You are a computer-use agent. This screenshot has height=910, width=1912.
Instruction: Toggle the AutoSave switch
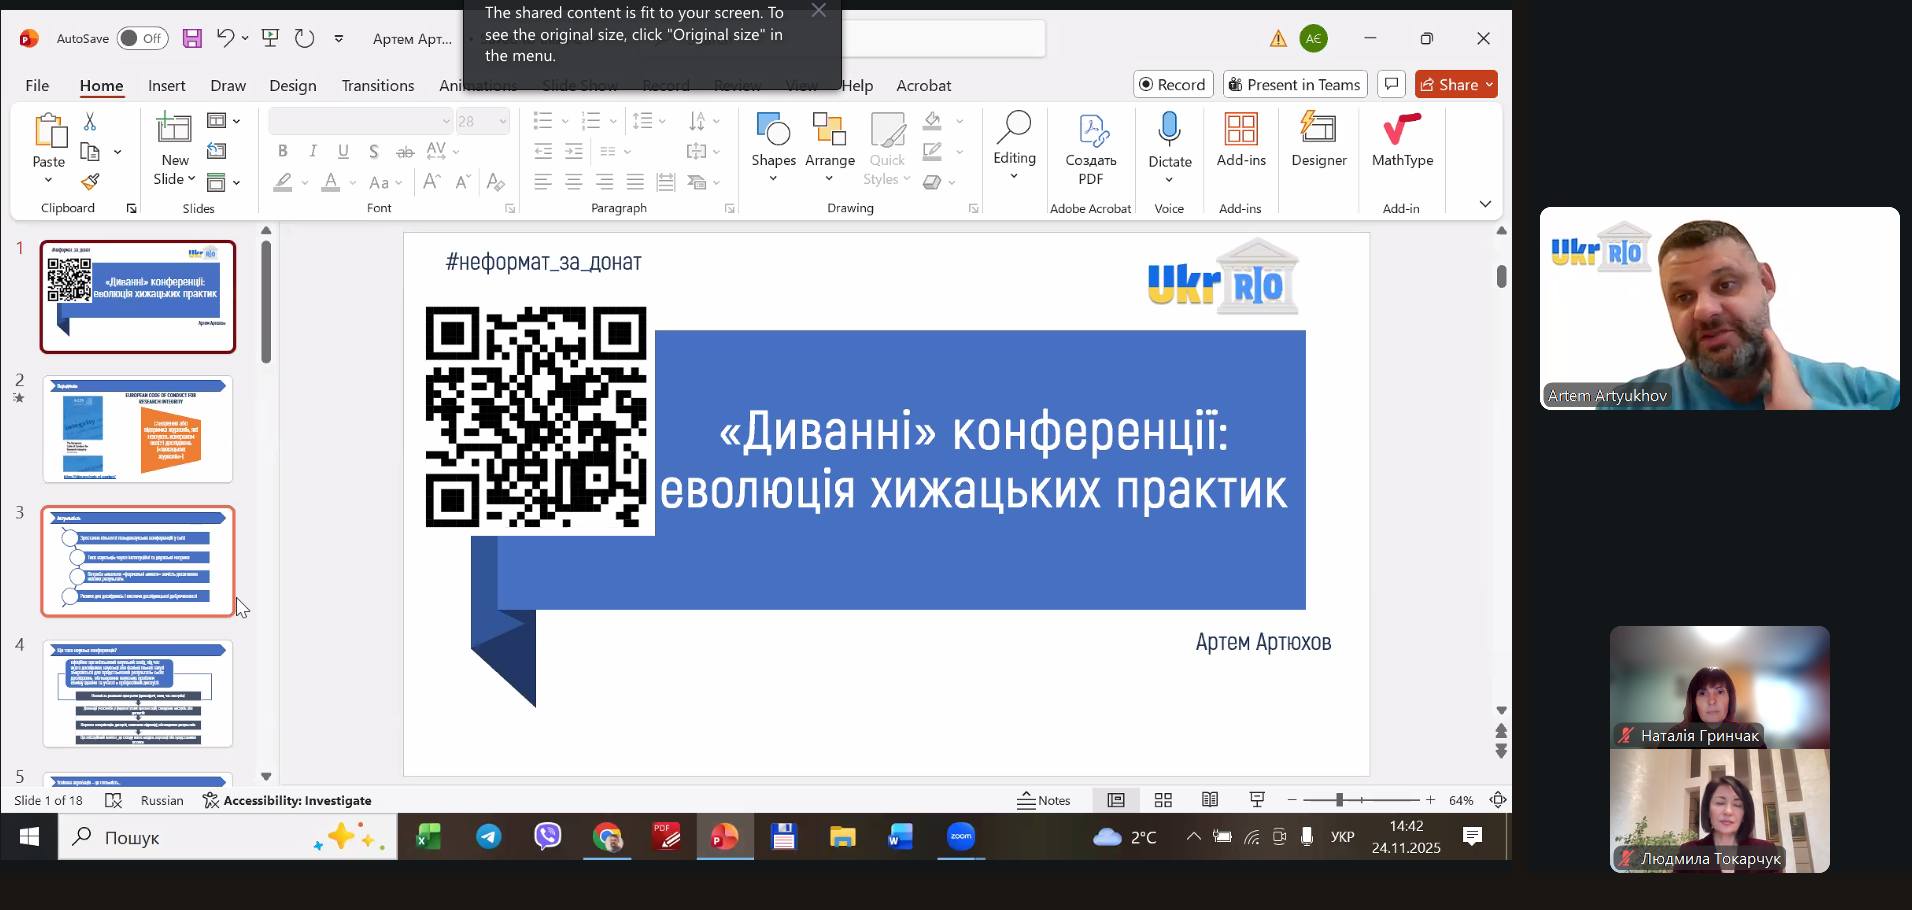pos(142,38)
